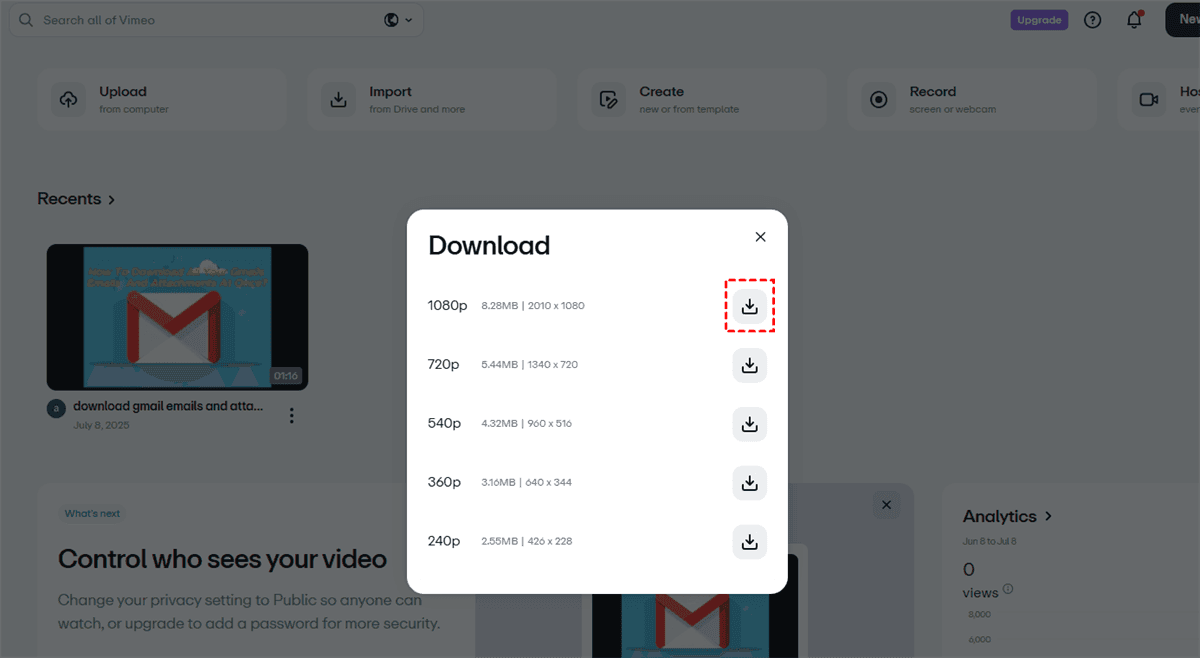This screenshot has height=658, width=1200.
Task: Click the video camera card icon
Action: point(1148,99)
